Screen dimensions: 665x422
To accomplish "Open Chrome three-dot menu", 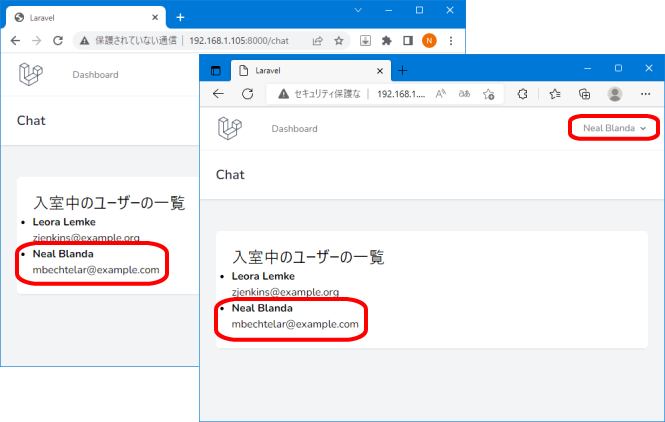I will 451,41.
